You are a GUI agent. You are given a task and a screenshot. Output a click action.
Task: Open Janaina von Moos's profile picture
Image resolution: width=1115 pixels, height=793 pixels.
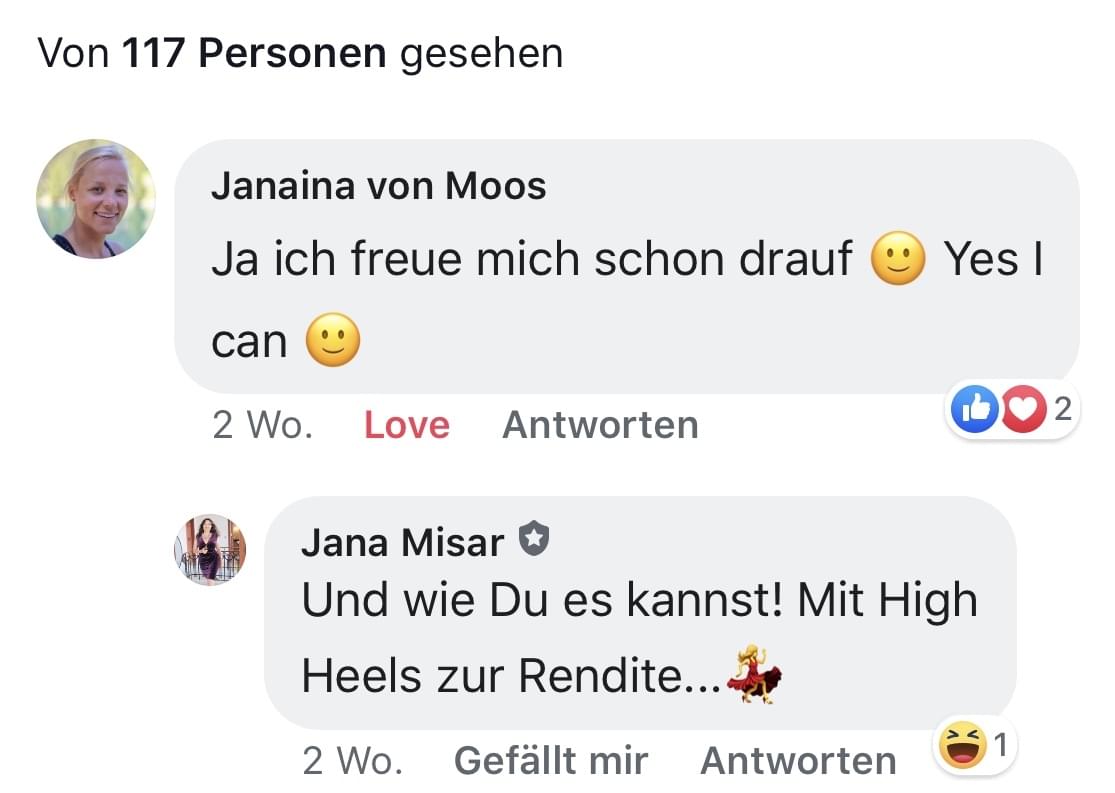(x=96, y=199)
